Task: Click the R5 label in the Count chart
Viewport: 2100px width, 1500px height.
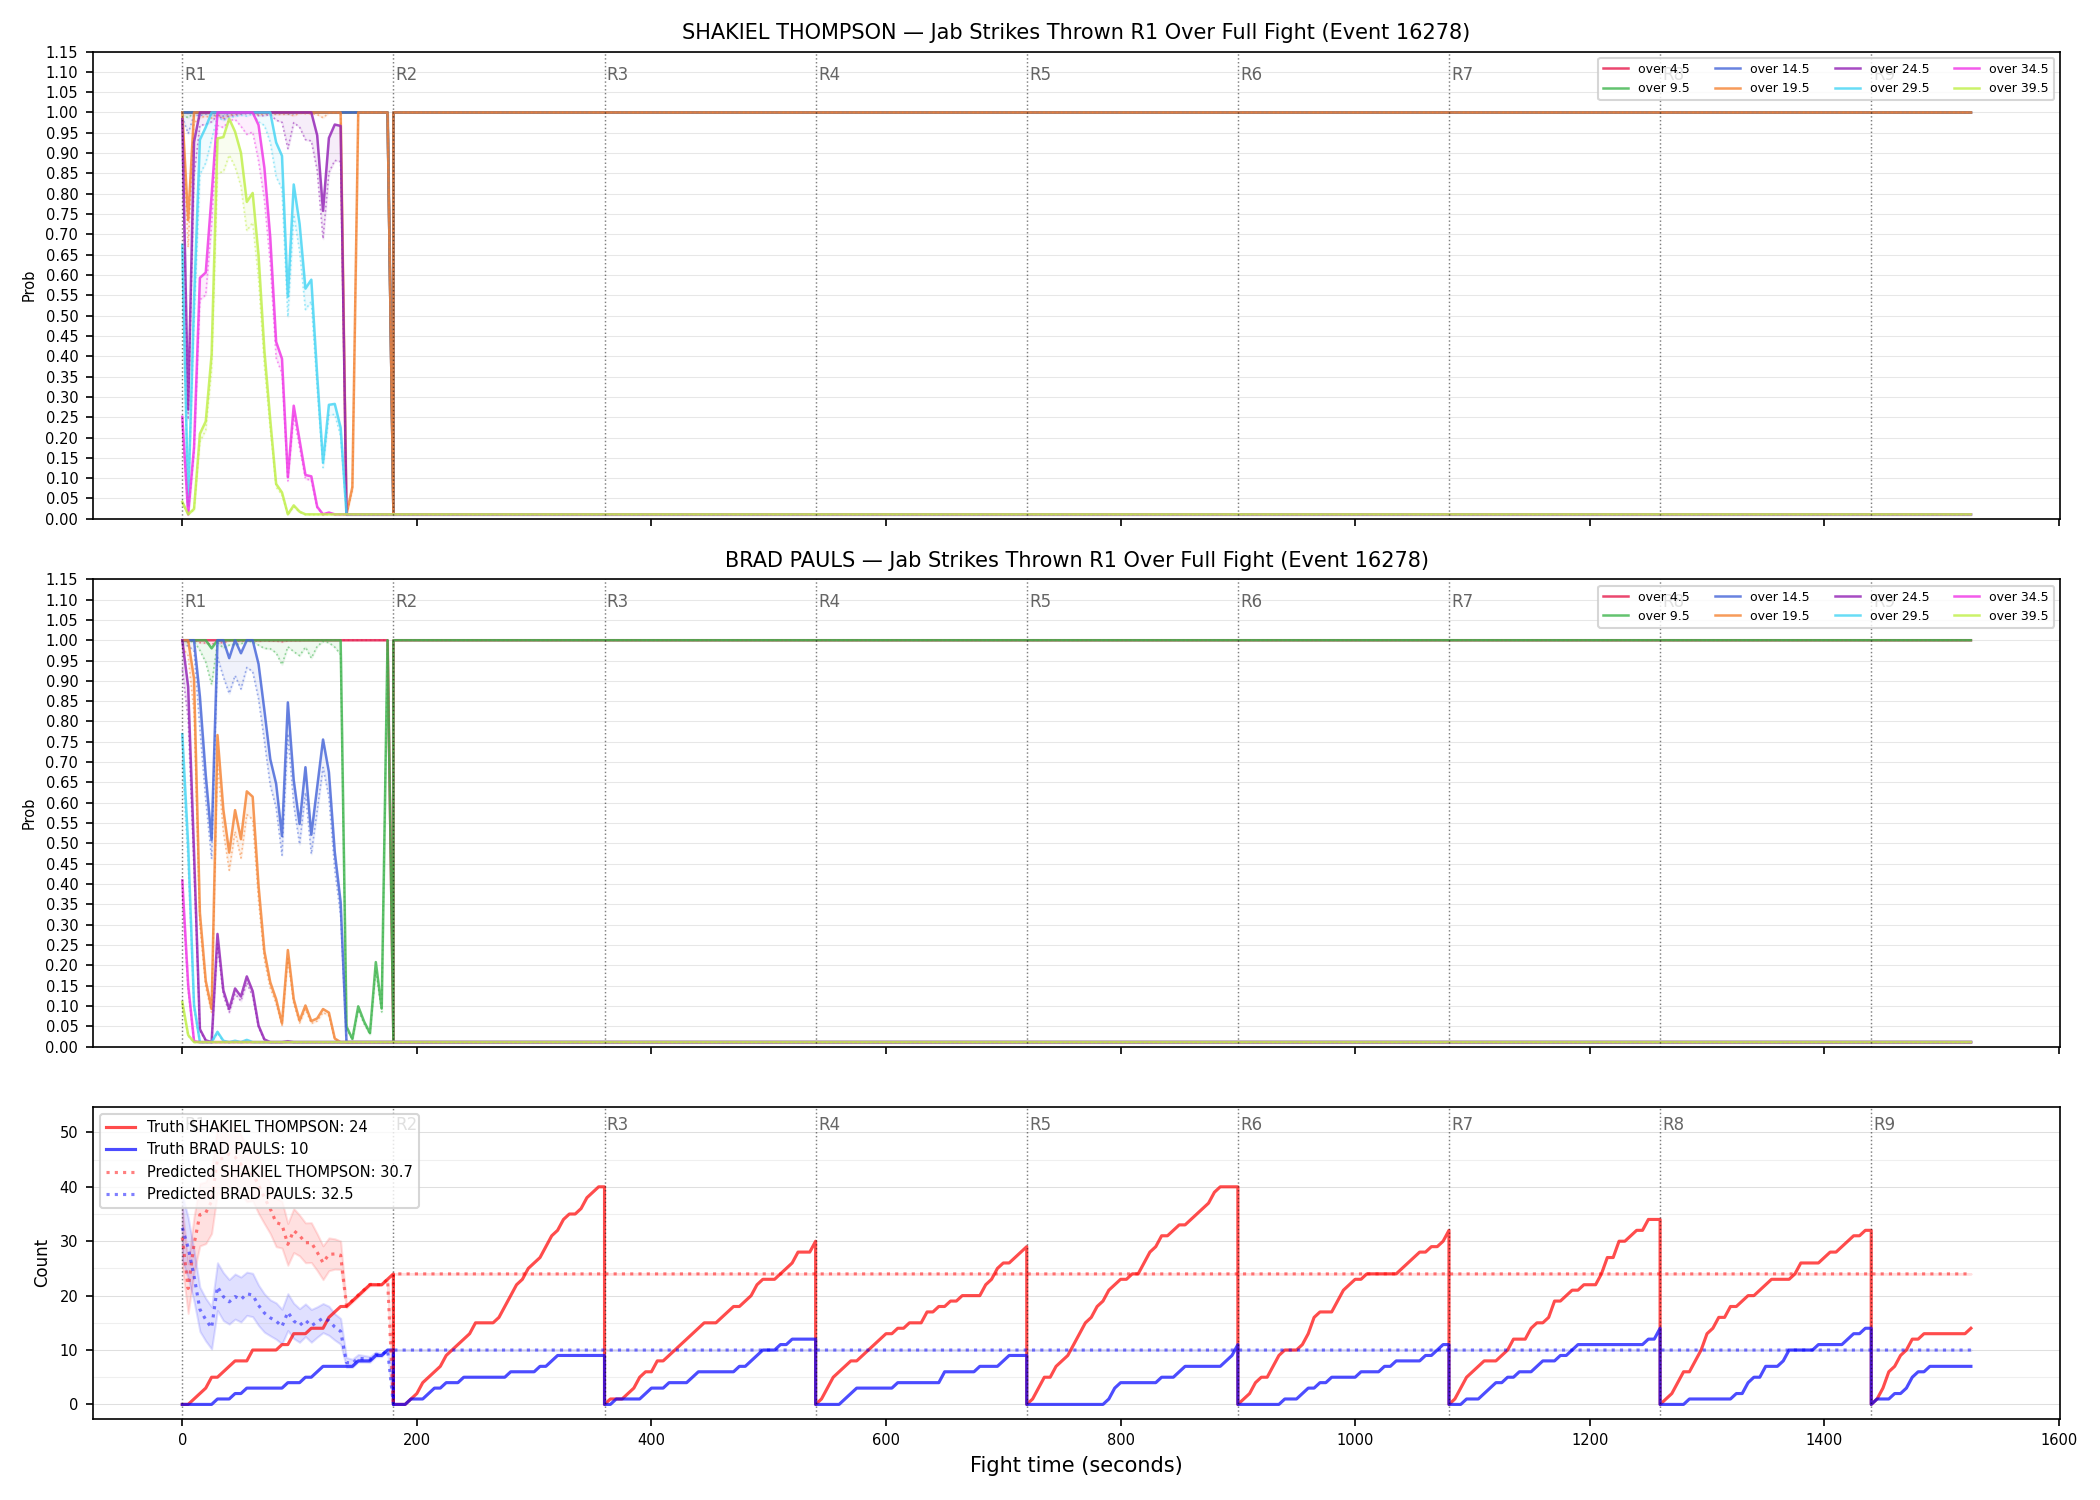Action: [x=1040, y=1124]
